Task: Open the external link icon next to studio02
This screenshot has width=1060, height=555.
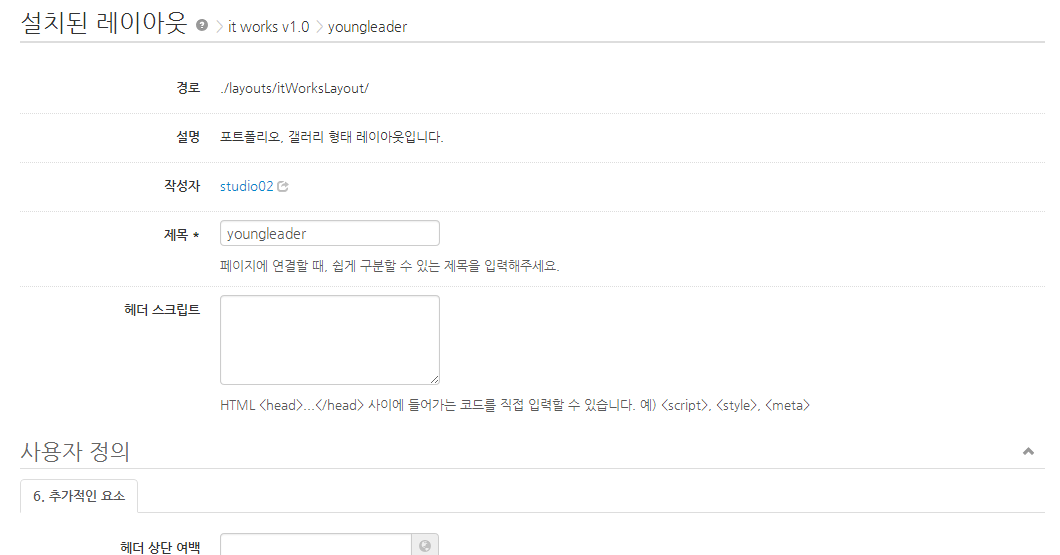Action: tap(283, 186)
